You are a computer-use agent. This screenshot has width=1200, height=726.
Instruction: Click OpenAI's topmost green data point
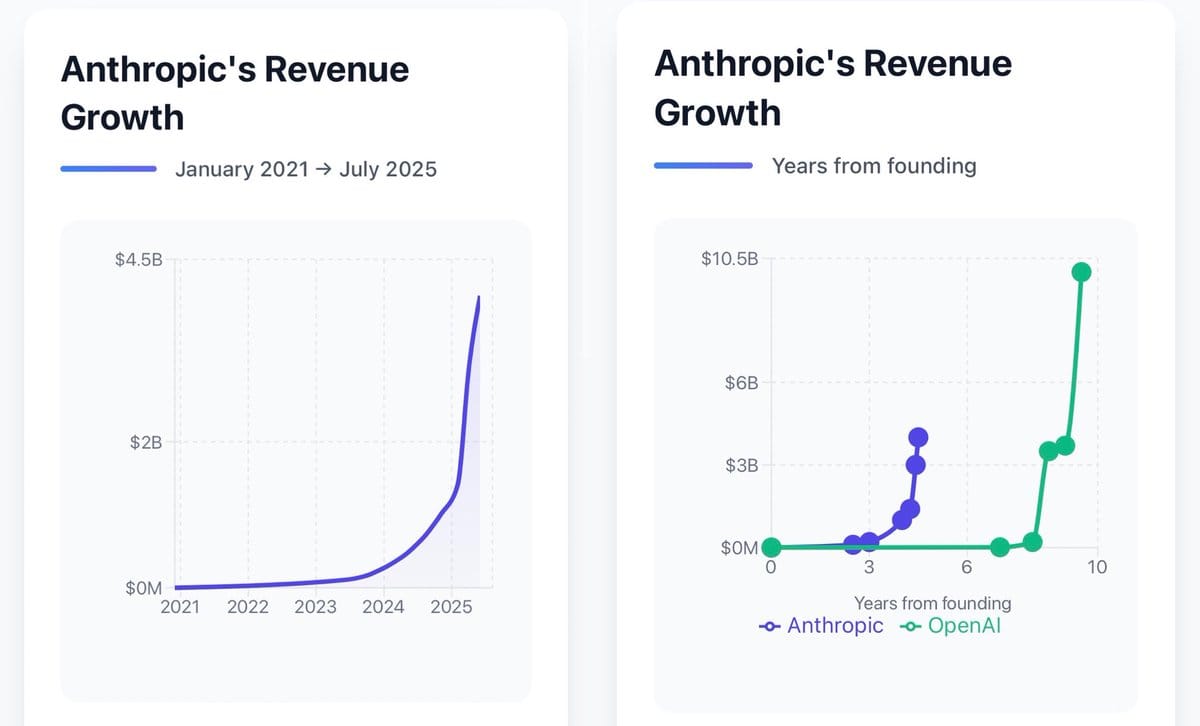pos(1081,272)
